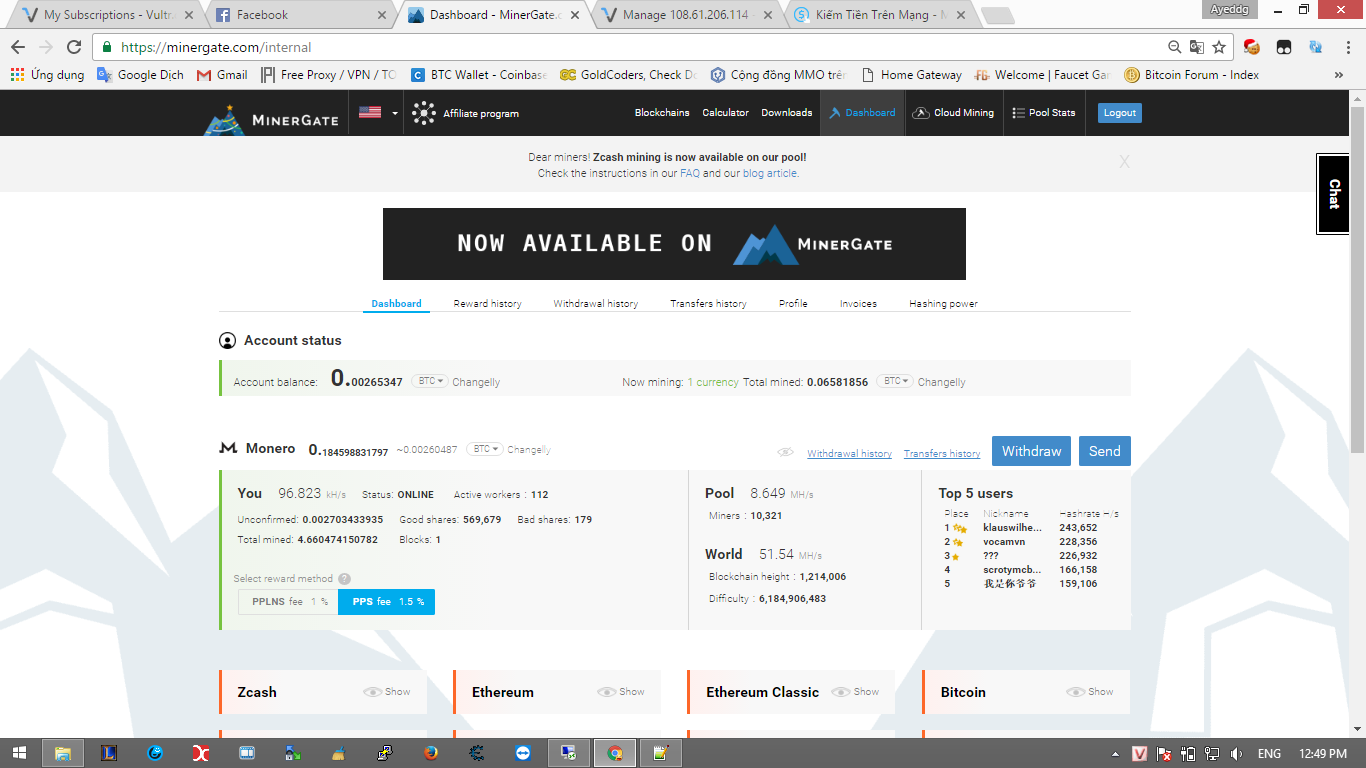Toggle Monero visibility eye icon
Image resolution: width=1366 pixels, height=768 pixels.
(786, 453)
